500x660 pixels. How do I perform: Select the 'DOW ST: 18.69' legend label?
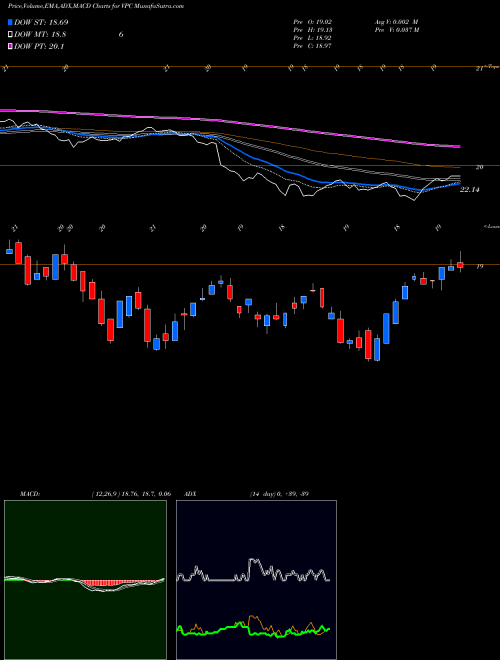pos(41,22)
